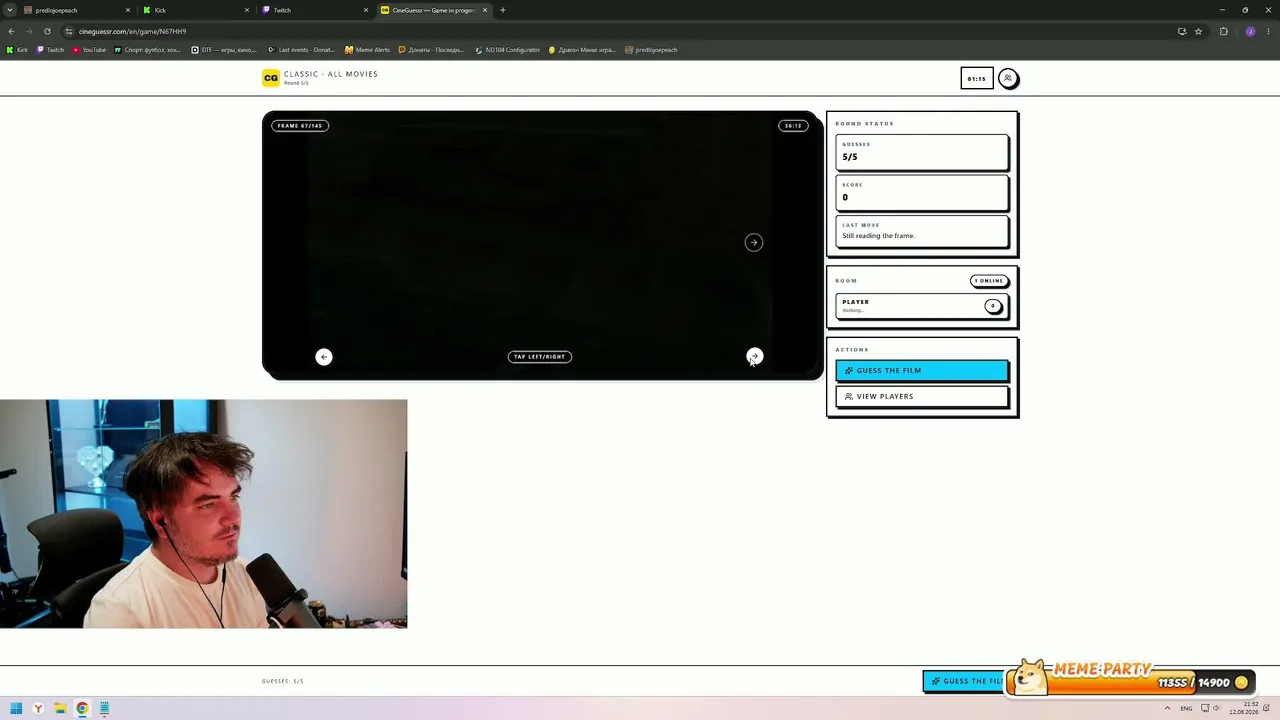Close the Kick browser tab
This screenshot has height=720, width=1280.
coord(247,10)
